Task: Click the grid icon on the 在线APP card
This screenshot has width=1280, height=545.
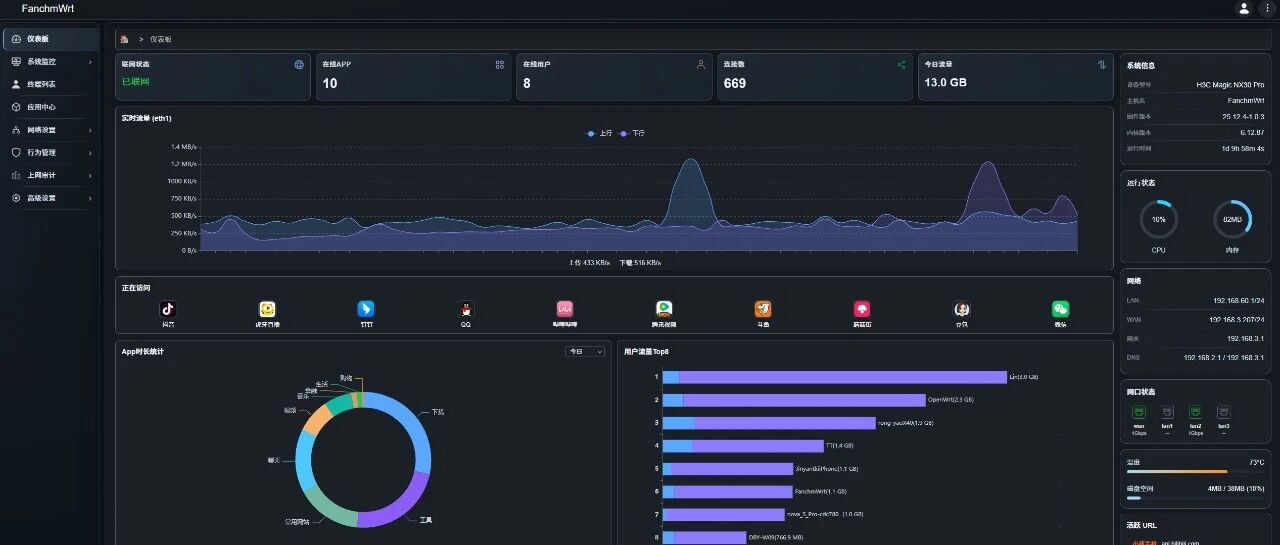Action: [x=500, y=64]
